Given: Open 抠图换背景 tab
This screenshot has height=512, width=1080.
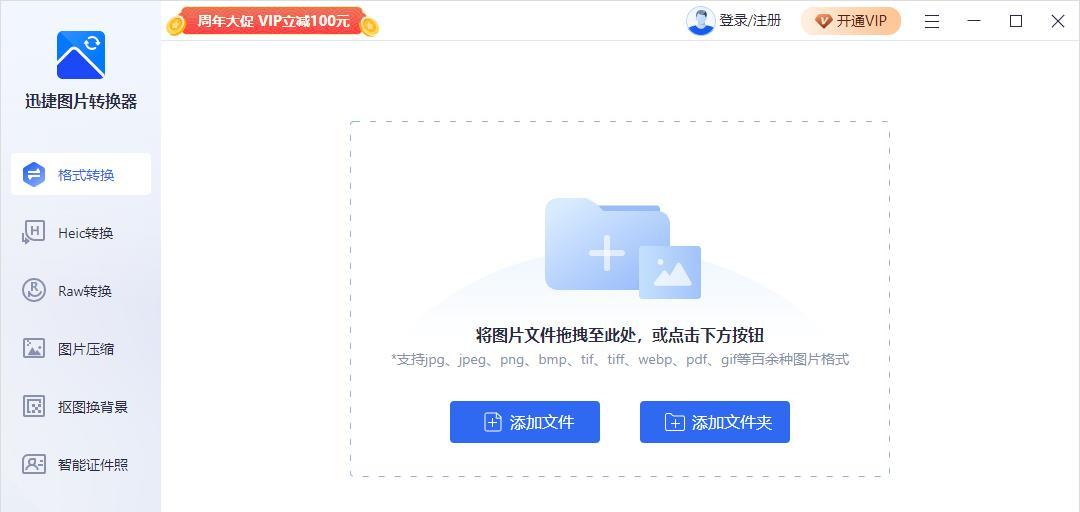Looking at the screenshot, I should tap(81, 407).
